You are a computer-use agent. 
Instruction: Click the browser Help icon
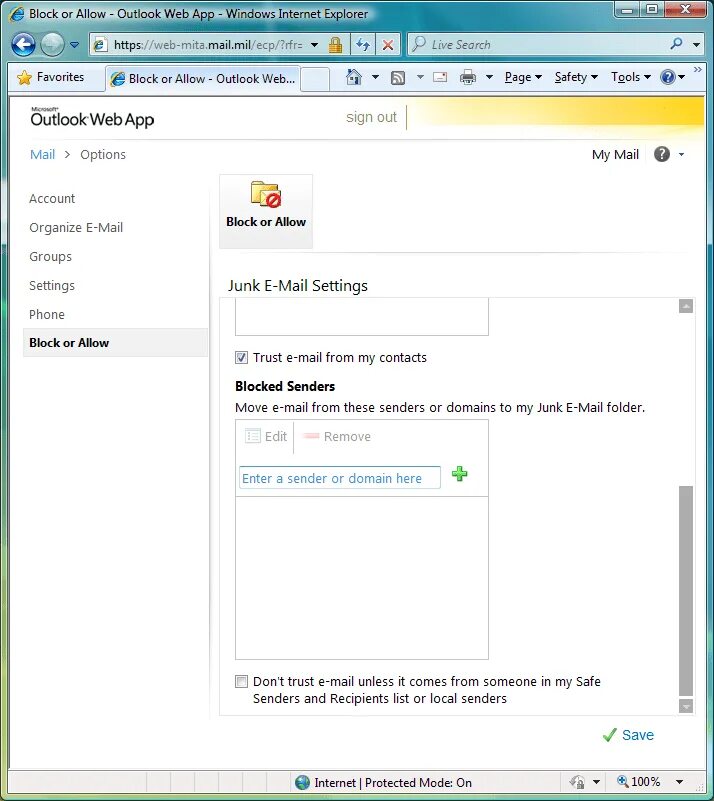668,77
